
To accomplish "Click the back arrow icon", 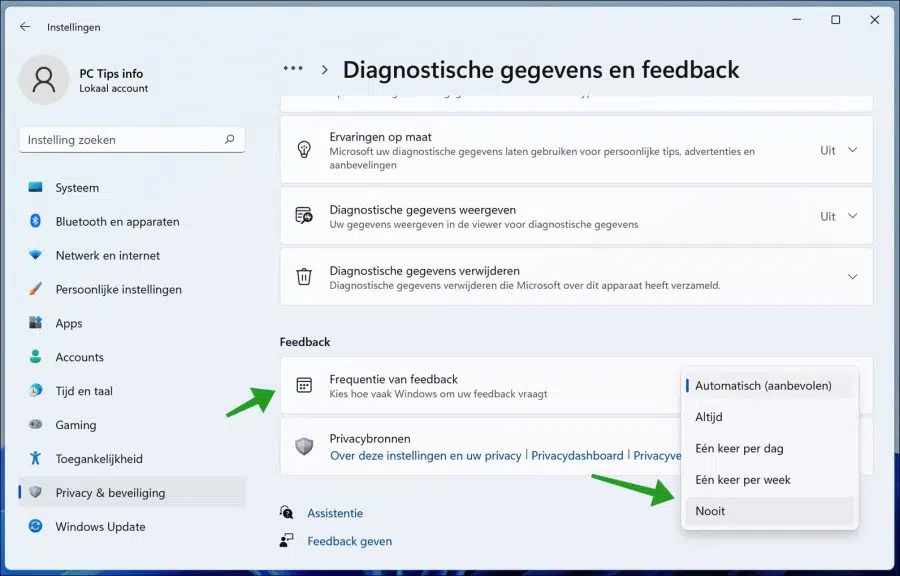I will click(25, 26).
